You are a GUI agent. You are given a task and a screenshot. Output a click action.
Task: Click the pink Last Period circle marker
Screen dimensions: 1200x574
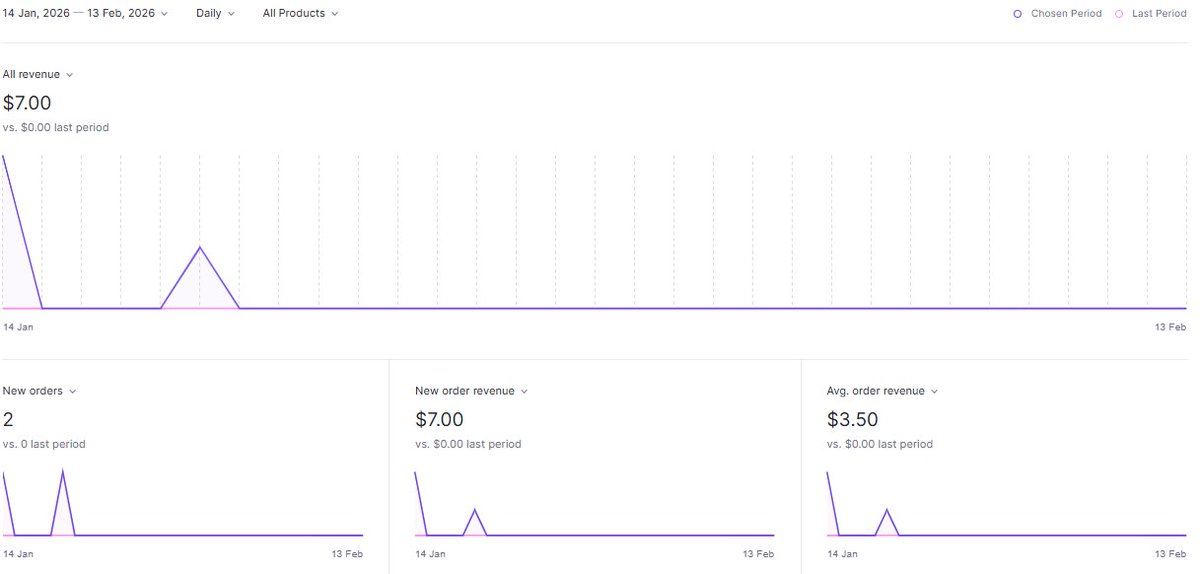pyautogui.click(x=1119, y=14)
